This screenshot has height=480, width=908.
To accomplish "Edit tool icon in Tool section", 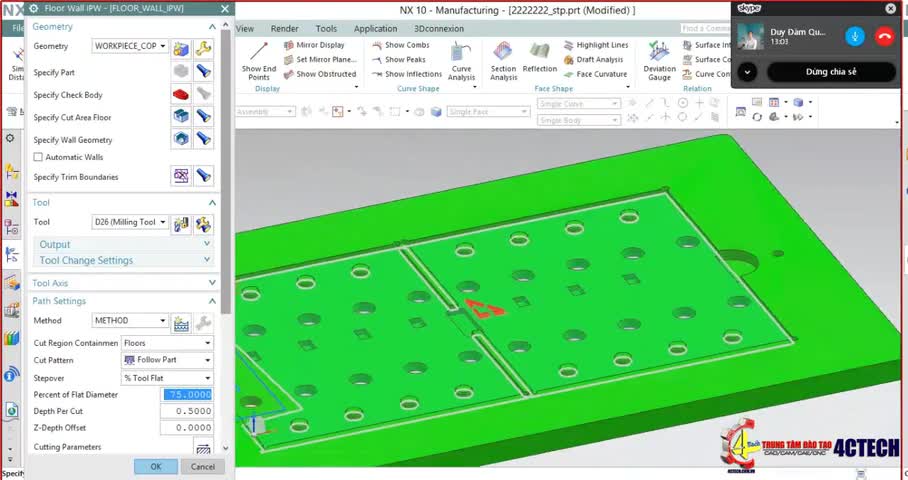I will click(203, 224).
